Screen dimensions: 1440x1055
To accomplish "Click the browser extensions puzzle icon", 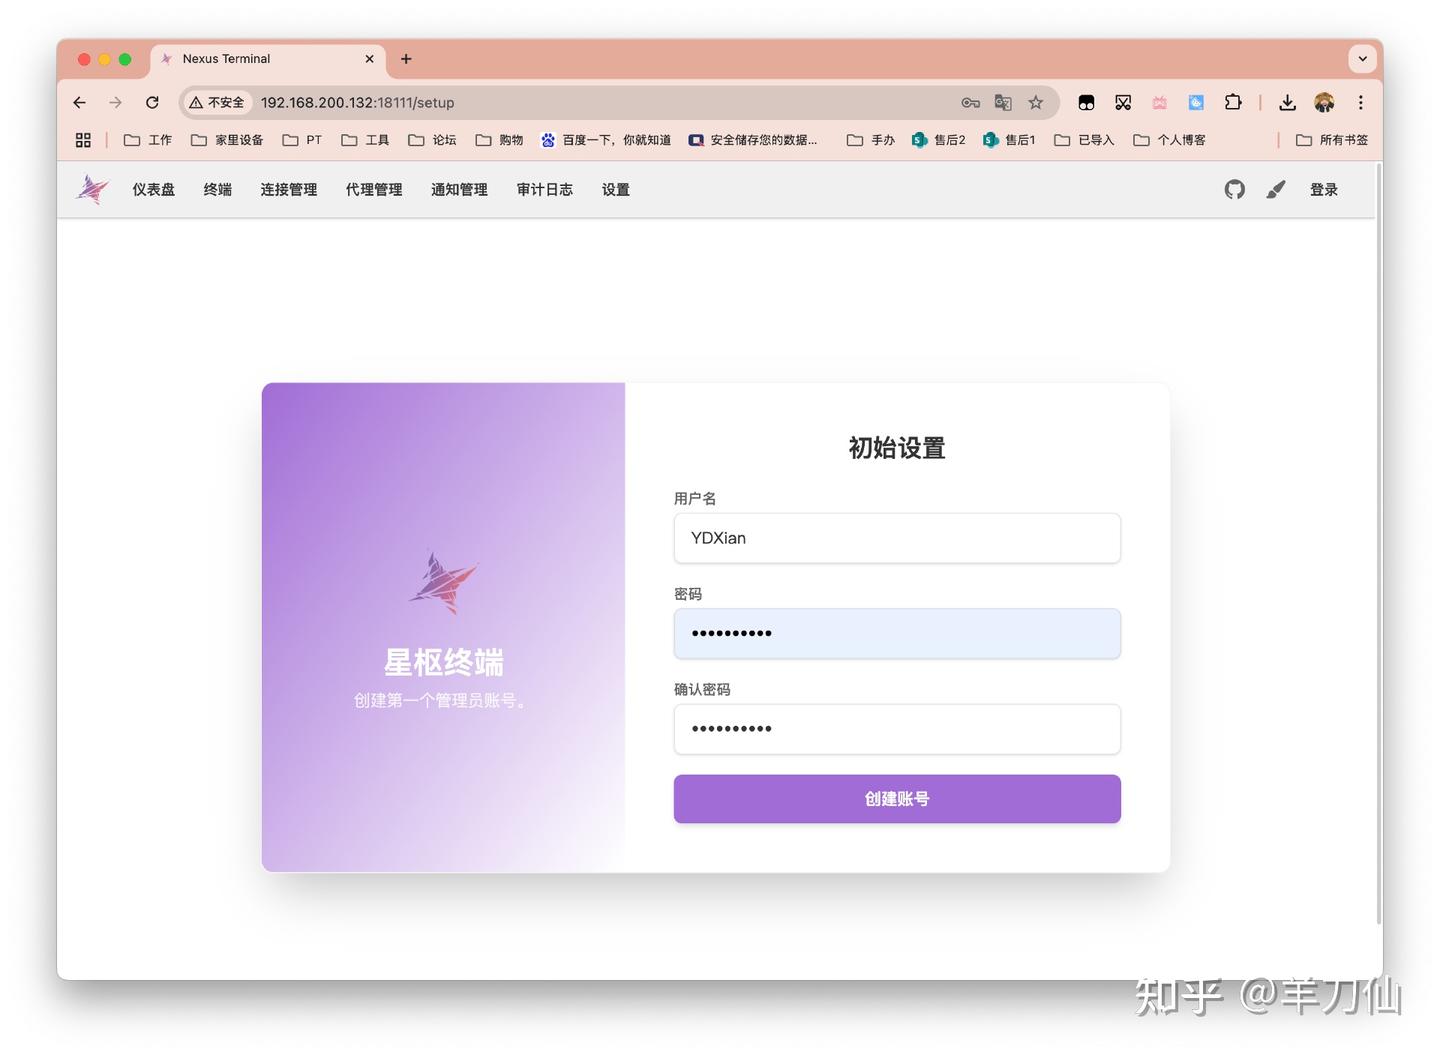I will click(x=1233, y=102).
